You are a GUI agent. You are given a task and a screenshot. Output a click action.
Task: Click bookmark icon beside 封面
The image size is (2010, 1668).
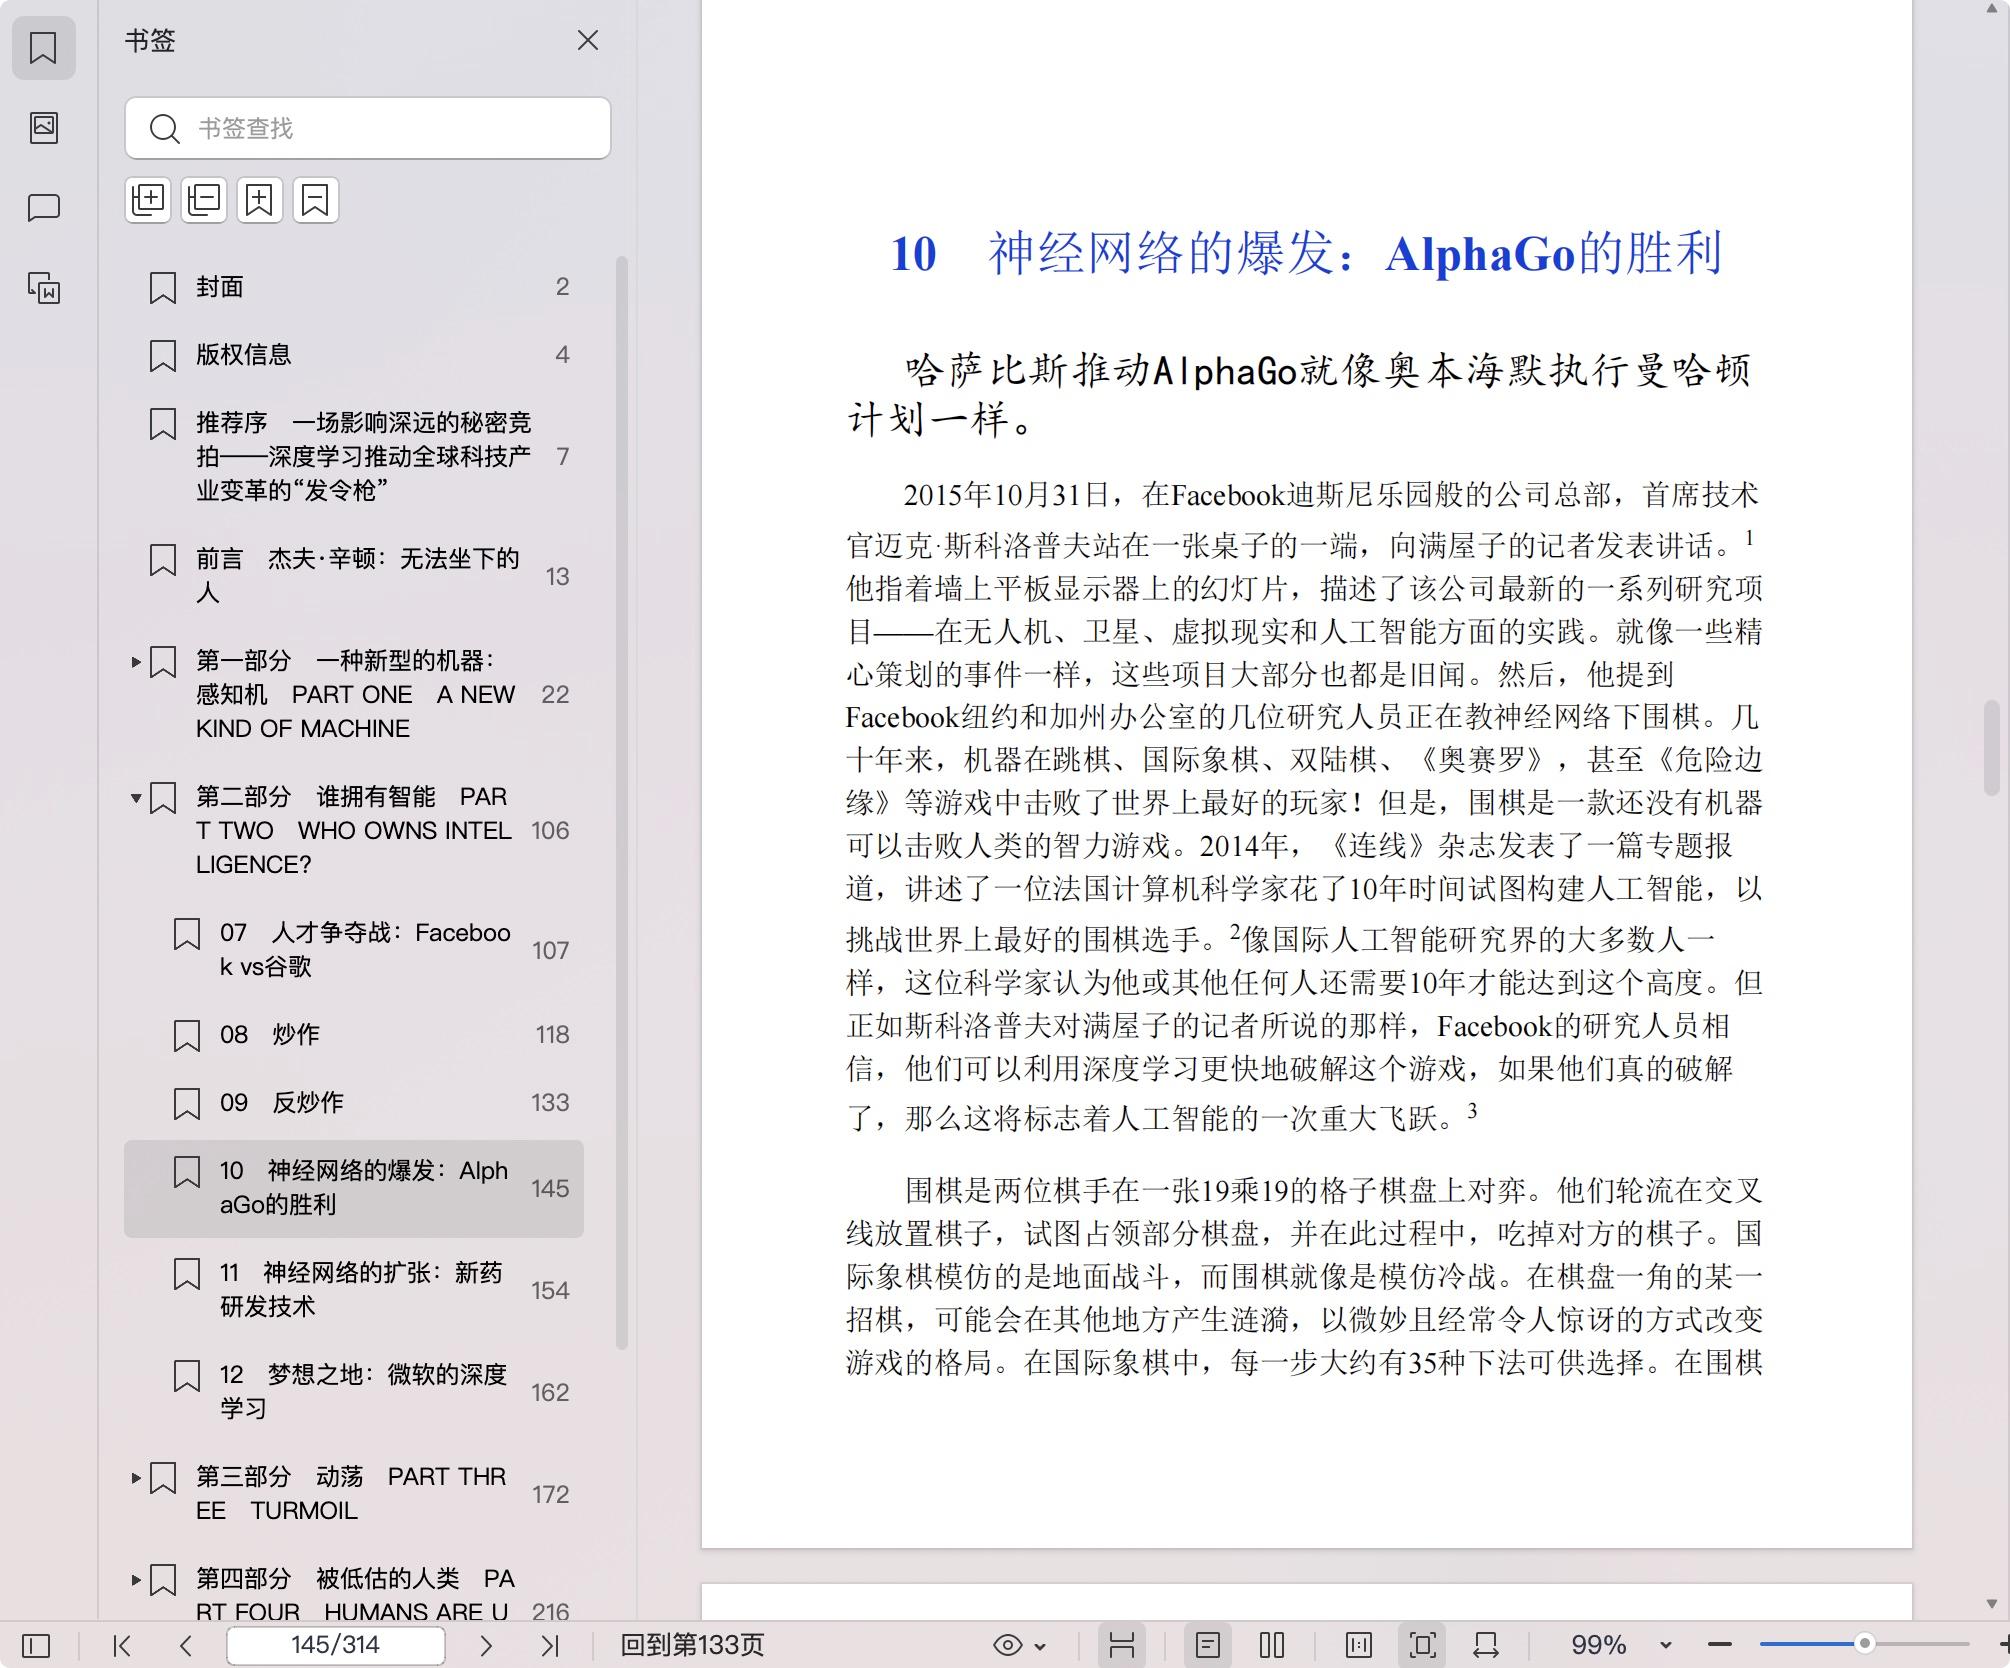coord(163,287)
